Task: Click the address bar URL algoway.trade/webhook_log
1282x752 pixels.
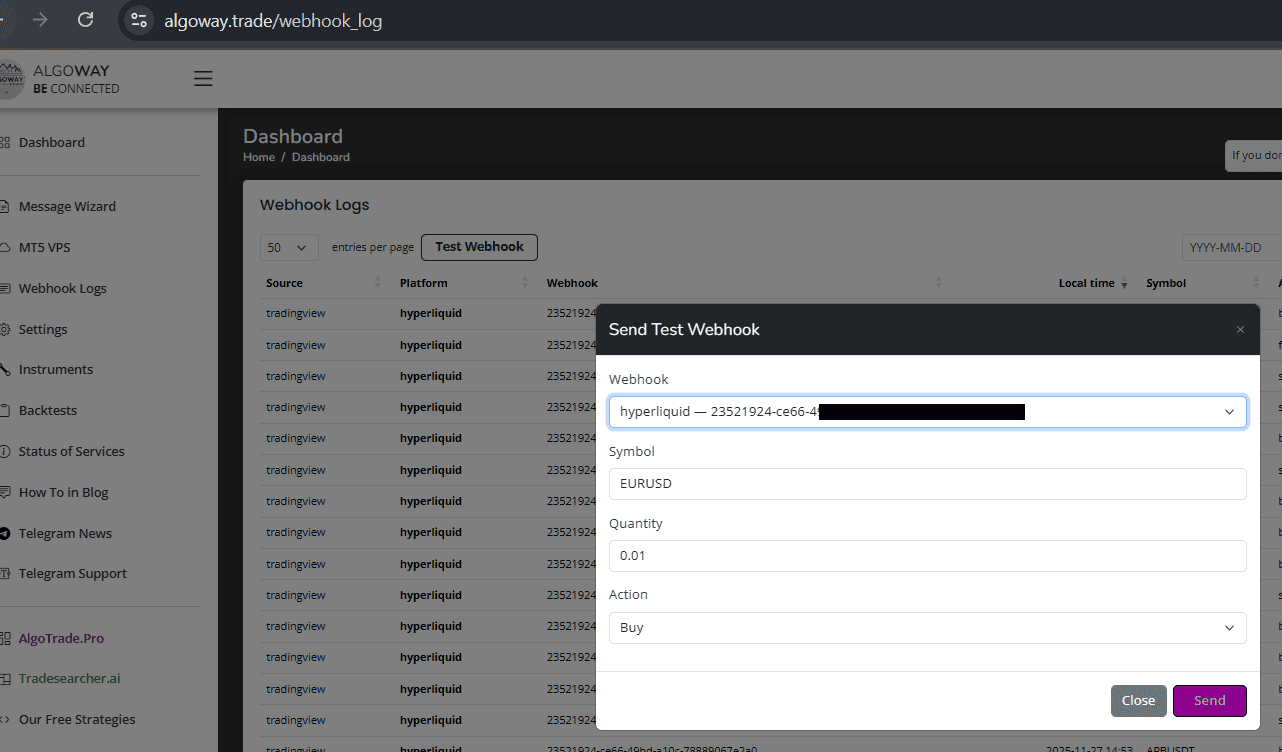Action: click(273, 20)
